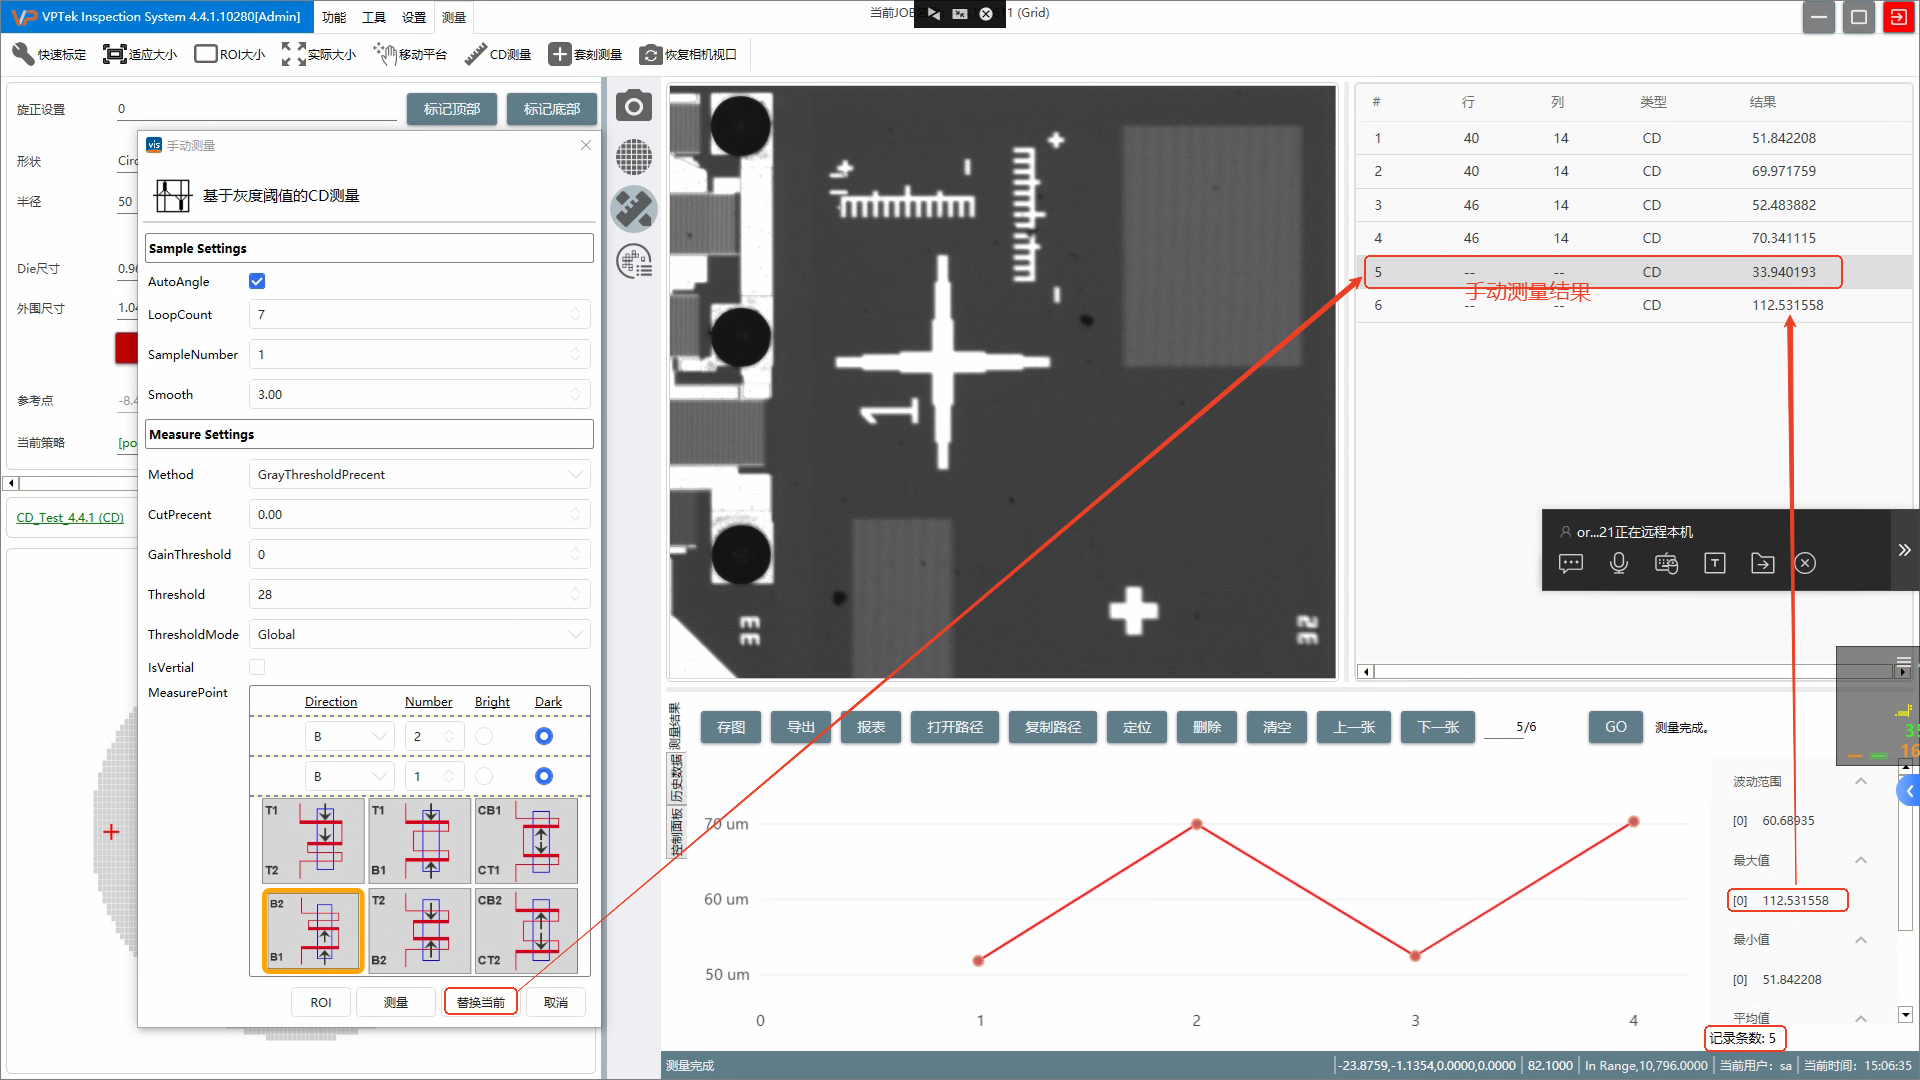The image size is (1920, 1080).
Task: Activate the 移动平台 move-stage tool
Action: 410,54
